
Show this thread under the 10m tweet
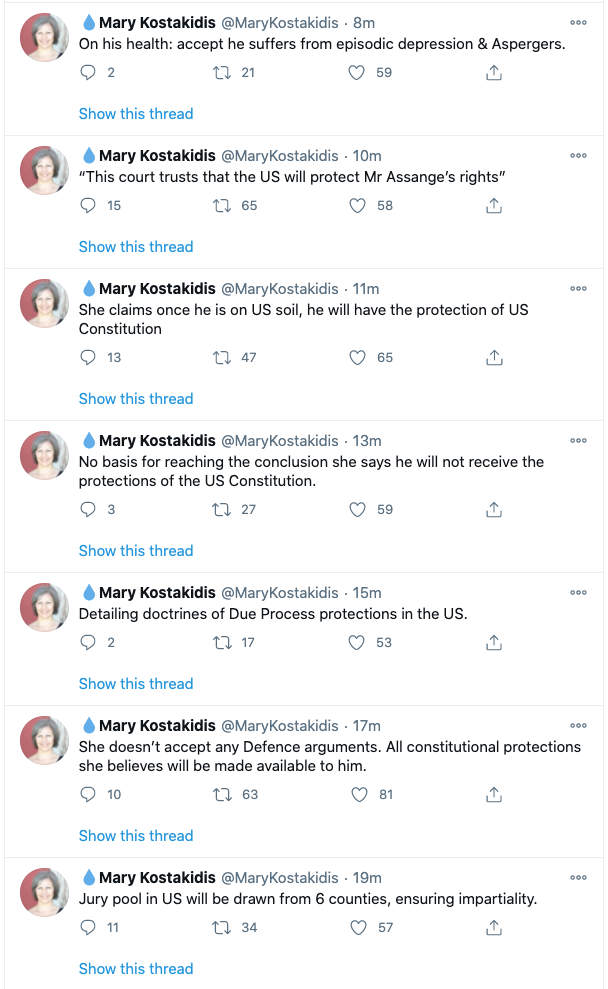pos(136,247)
